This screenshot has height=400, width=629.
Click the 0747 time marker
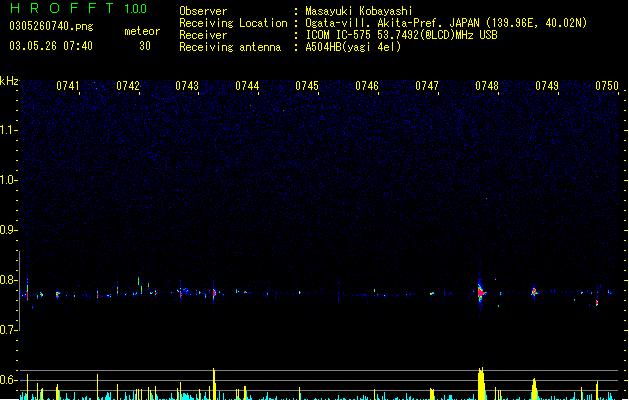coord(426,86)
